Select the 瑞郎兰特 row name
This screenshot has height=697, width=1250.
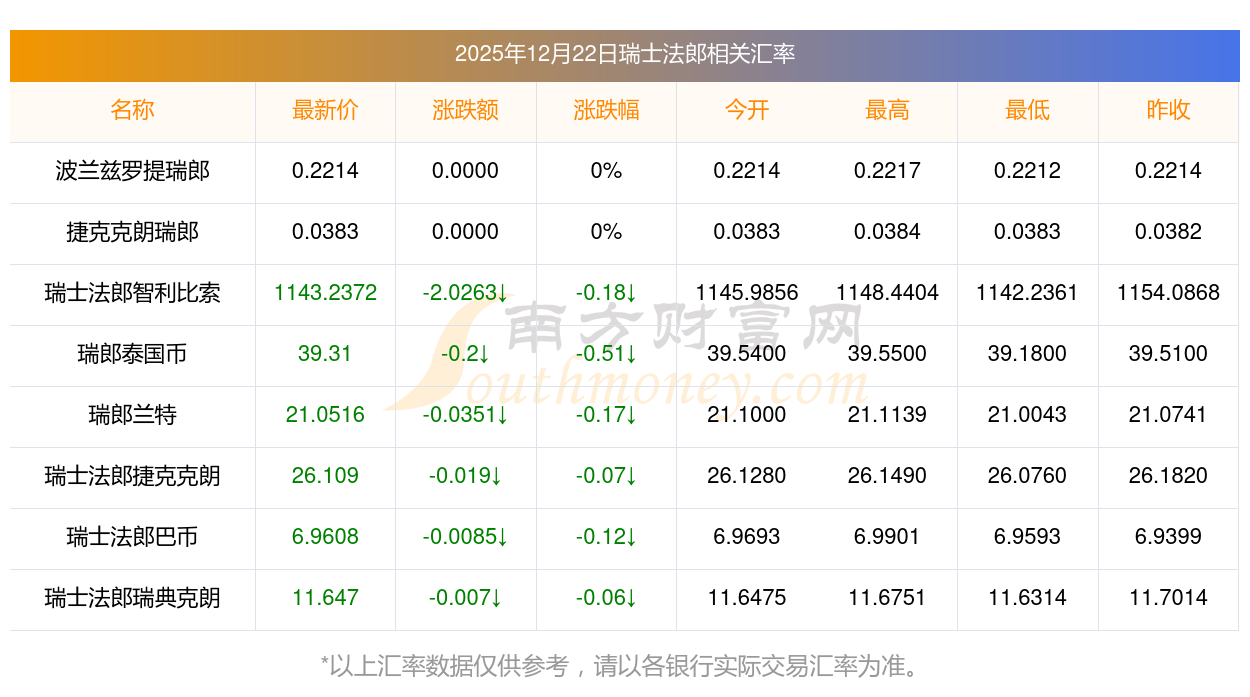(x=132, y=415)
